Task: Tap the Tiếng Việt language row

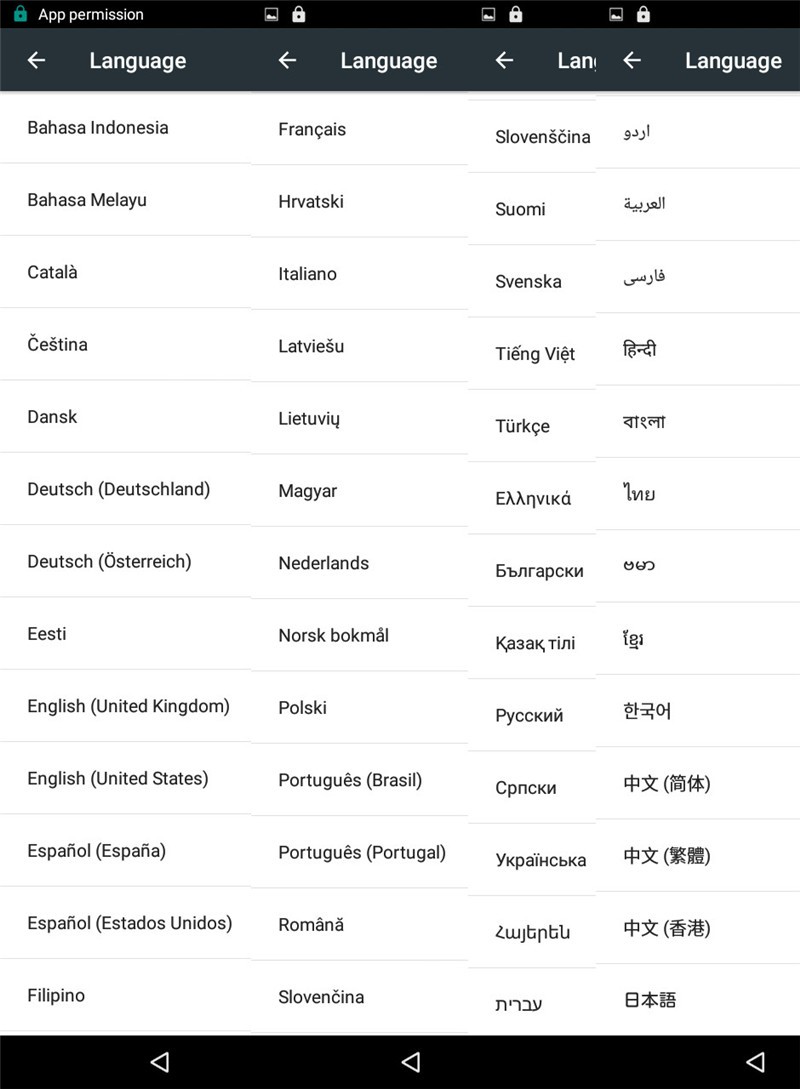Action: [534, 354]
